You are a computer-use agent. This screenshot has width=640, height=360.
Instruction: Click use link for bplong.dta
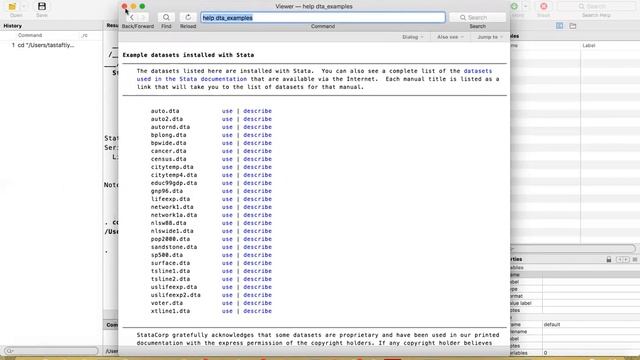pyautogui.click(x=227, y=135)
